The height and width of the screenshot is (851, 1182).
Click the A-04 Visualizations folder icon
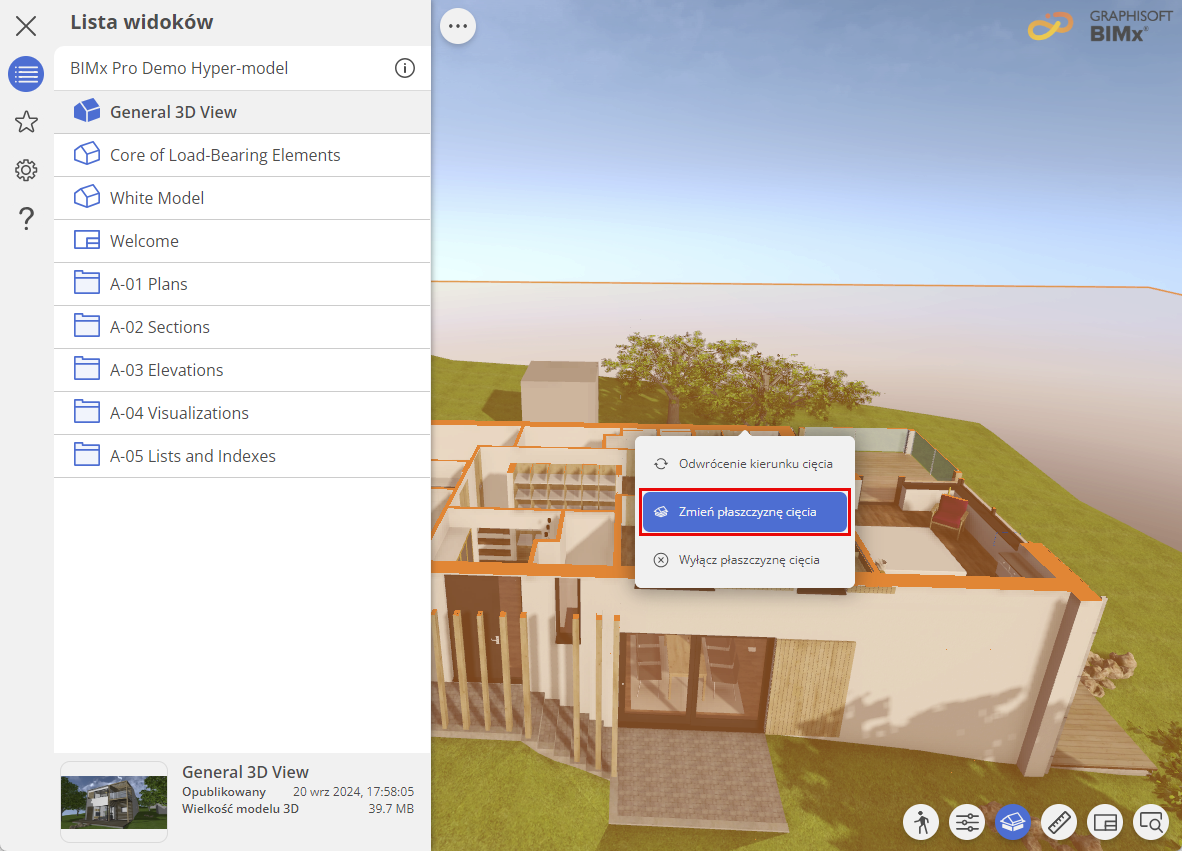(87, 412)
